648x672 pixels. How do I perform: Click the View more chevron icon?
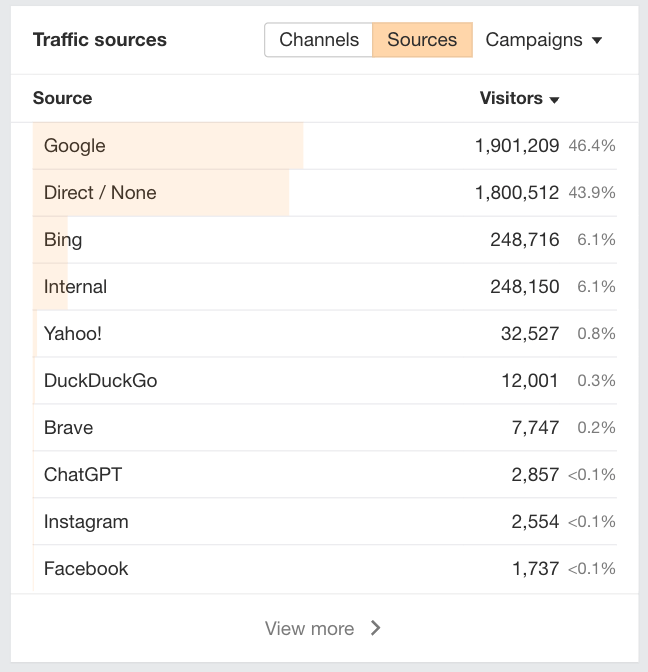click(376, 628)
